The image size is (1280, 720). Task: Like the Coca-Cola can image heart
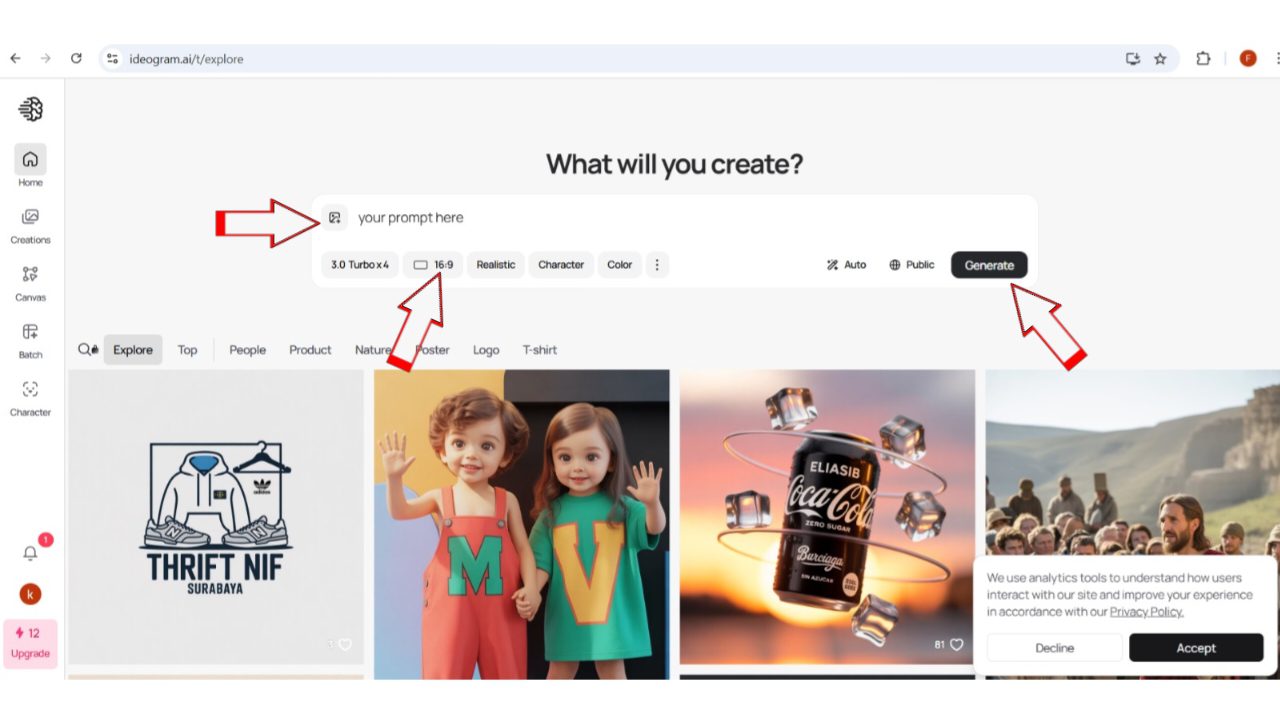click(x=956, y=645)
